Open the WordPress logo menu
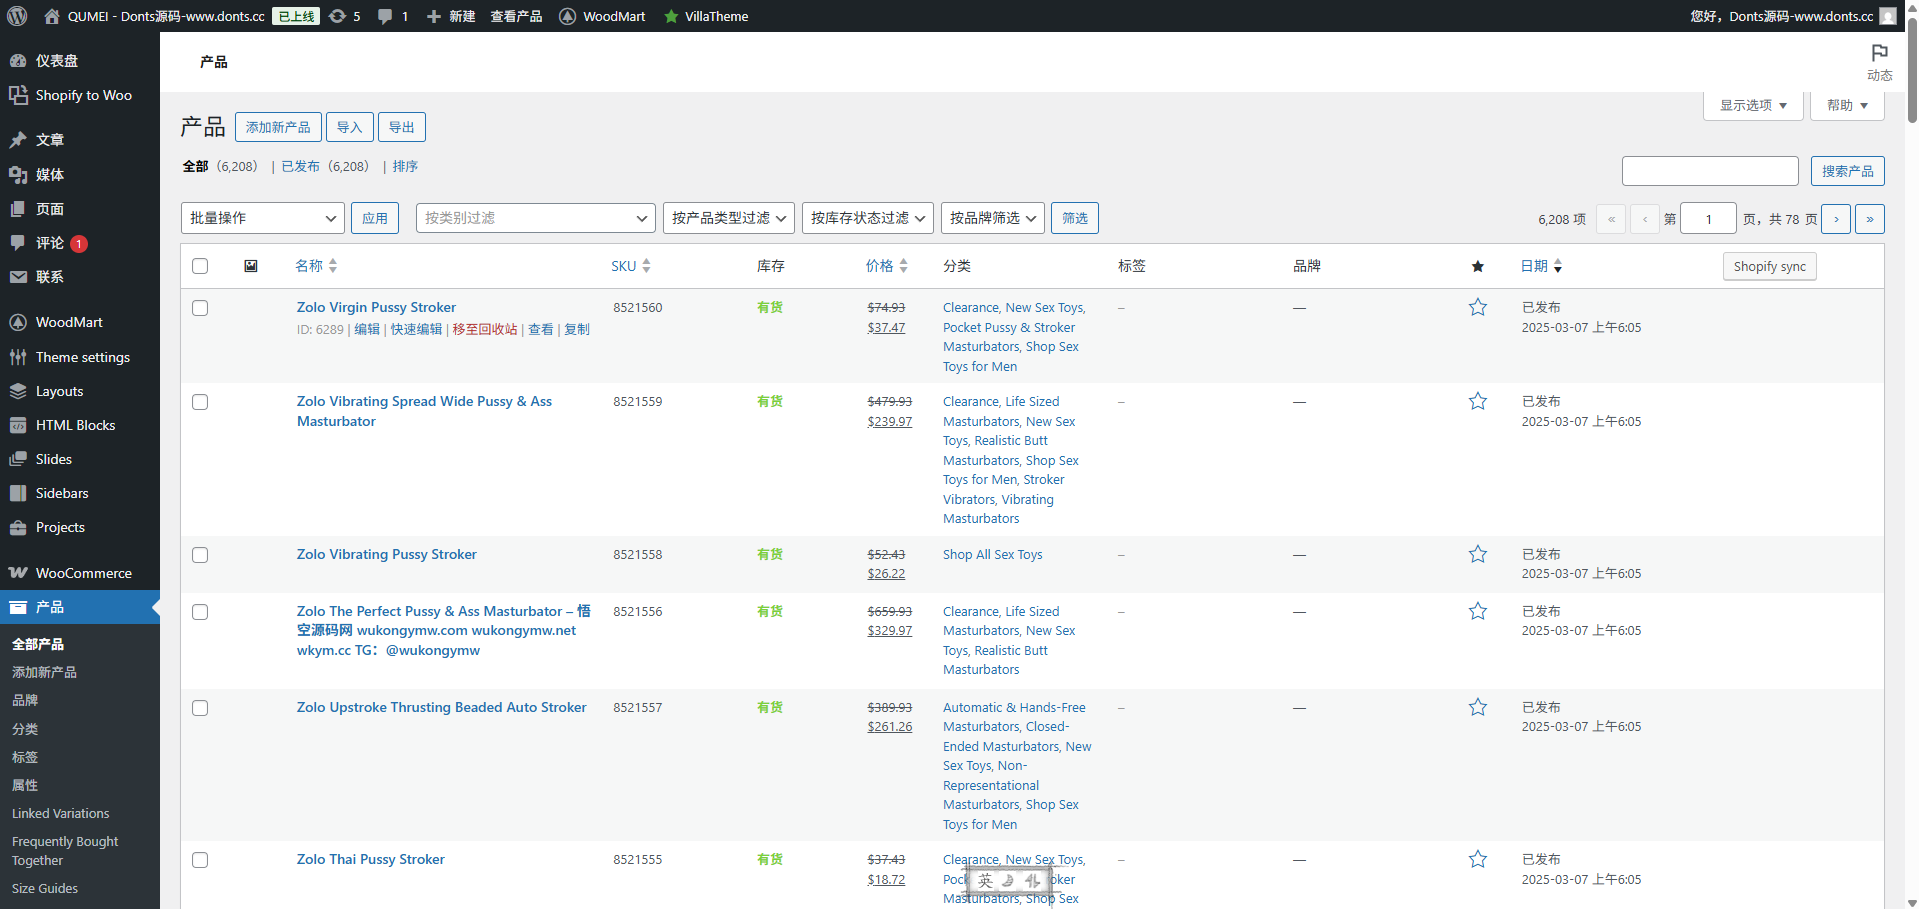 point(17,16)
